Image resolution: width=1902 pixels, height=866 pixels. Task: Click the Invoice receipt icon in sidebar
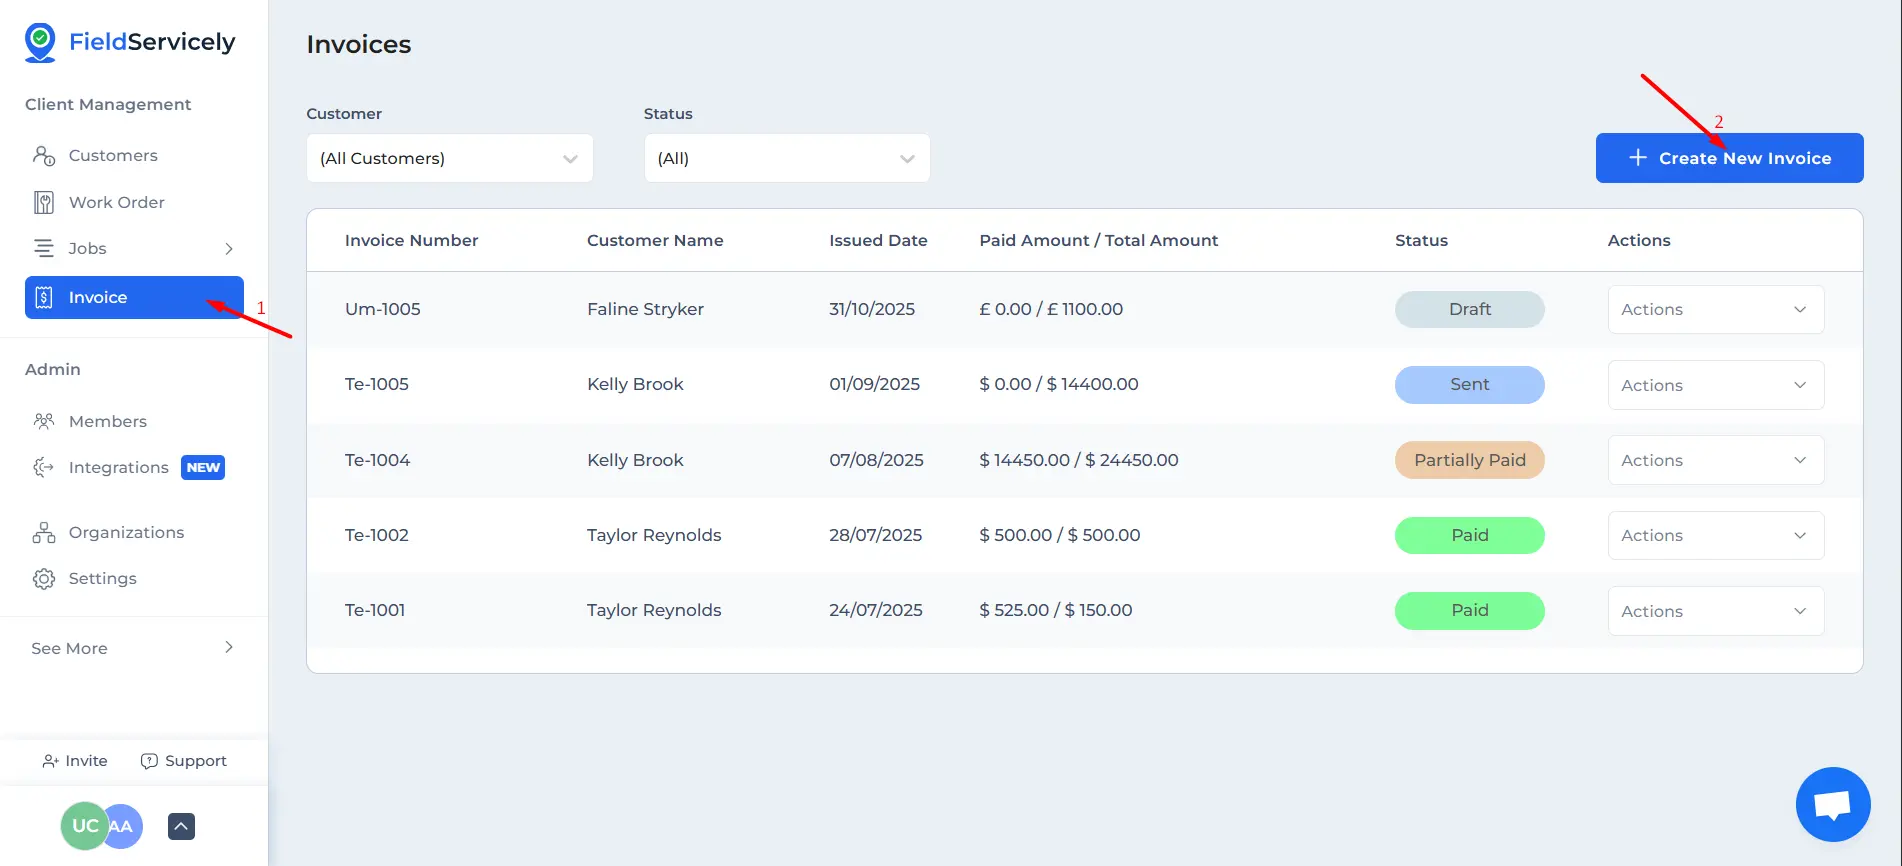[44, 297]
